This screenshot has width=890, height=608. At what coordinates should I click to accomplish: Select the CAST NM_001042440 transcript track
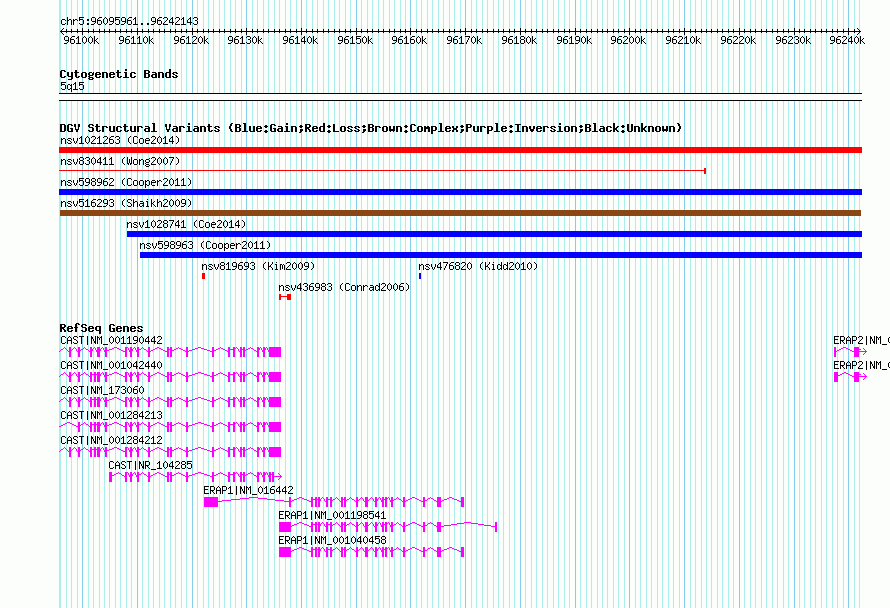coord(170,377)
